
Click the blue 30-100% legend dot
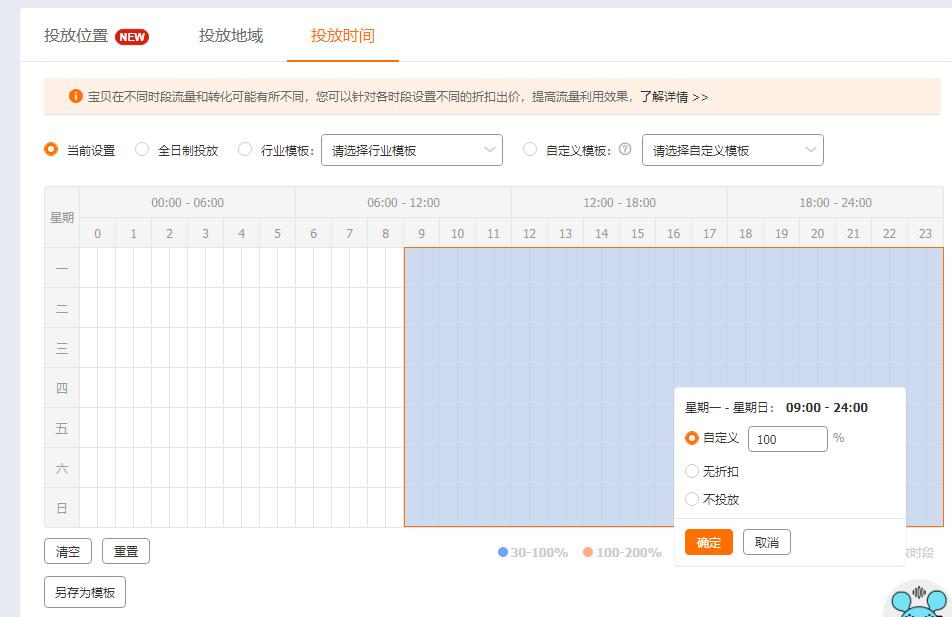502,551
